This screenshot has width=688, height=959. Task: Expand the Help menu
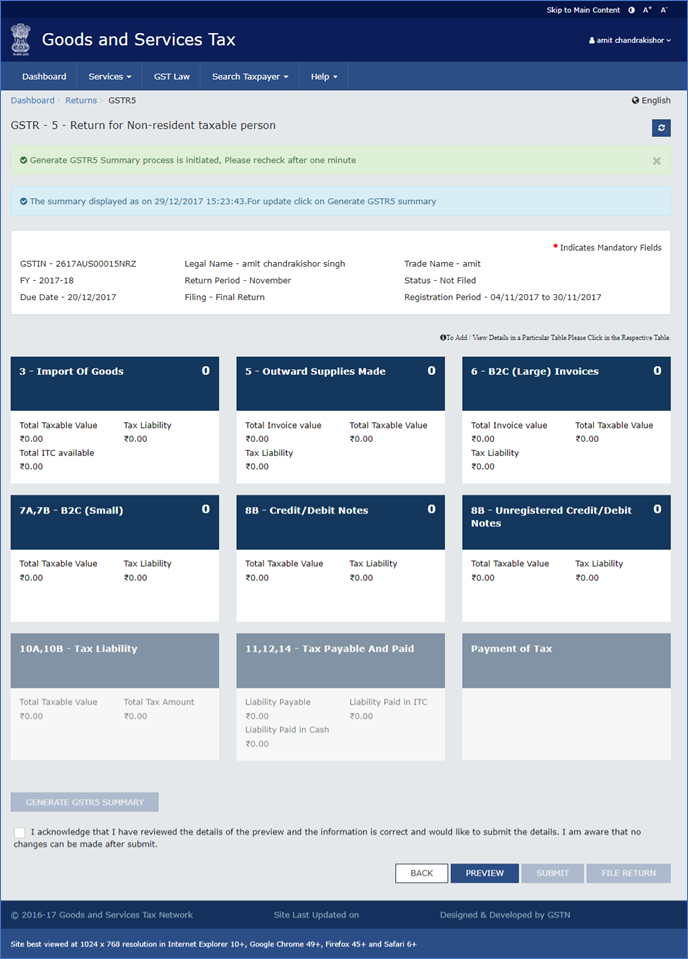click(324, 76)
